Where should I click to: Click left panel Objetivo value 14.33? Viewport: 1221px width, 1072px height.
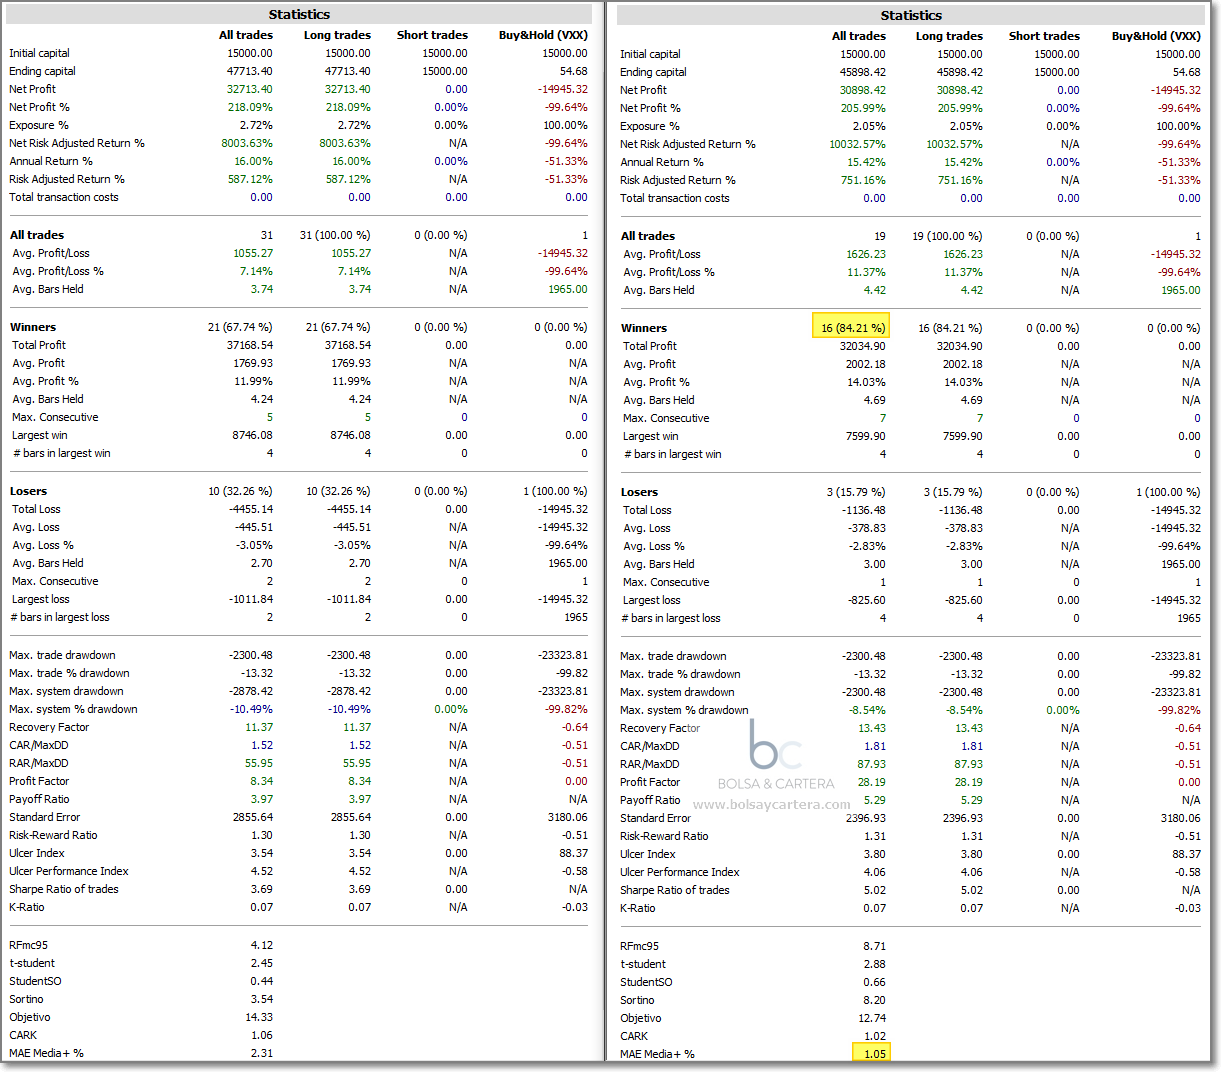(x=259, y=1017)
